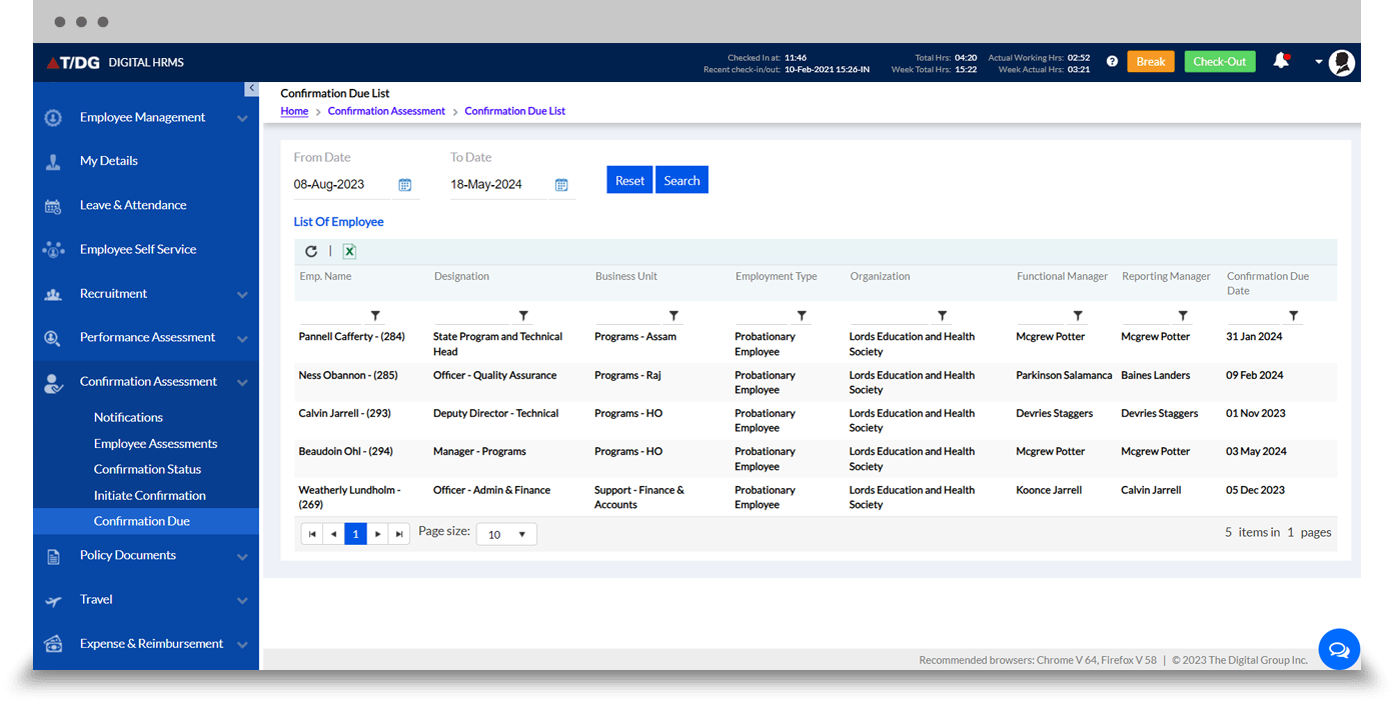Go to the next page
1395x704 pixels.
point(378,534)
